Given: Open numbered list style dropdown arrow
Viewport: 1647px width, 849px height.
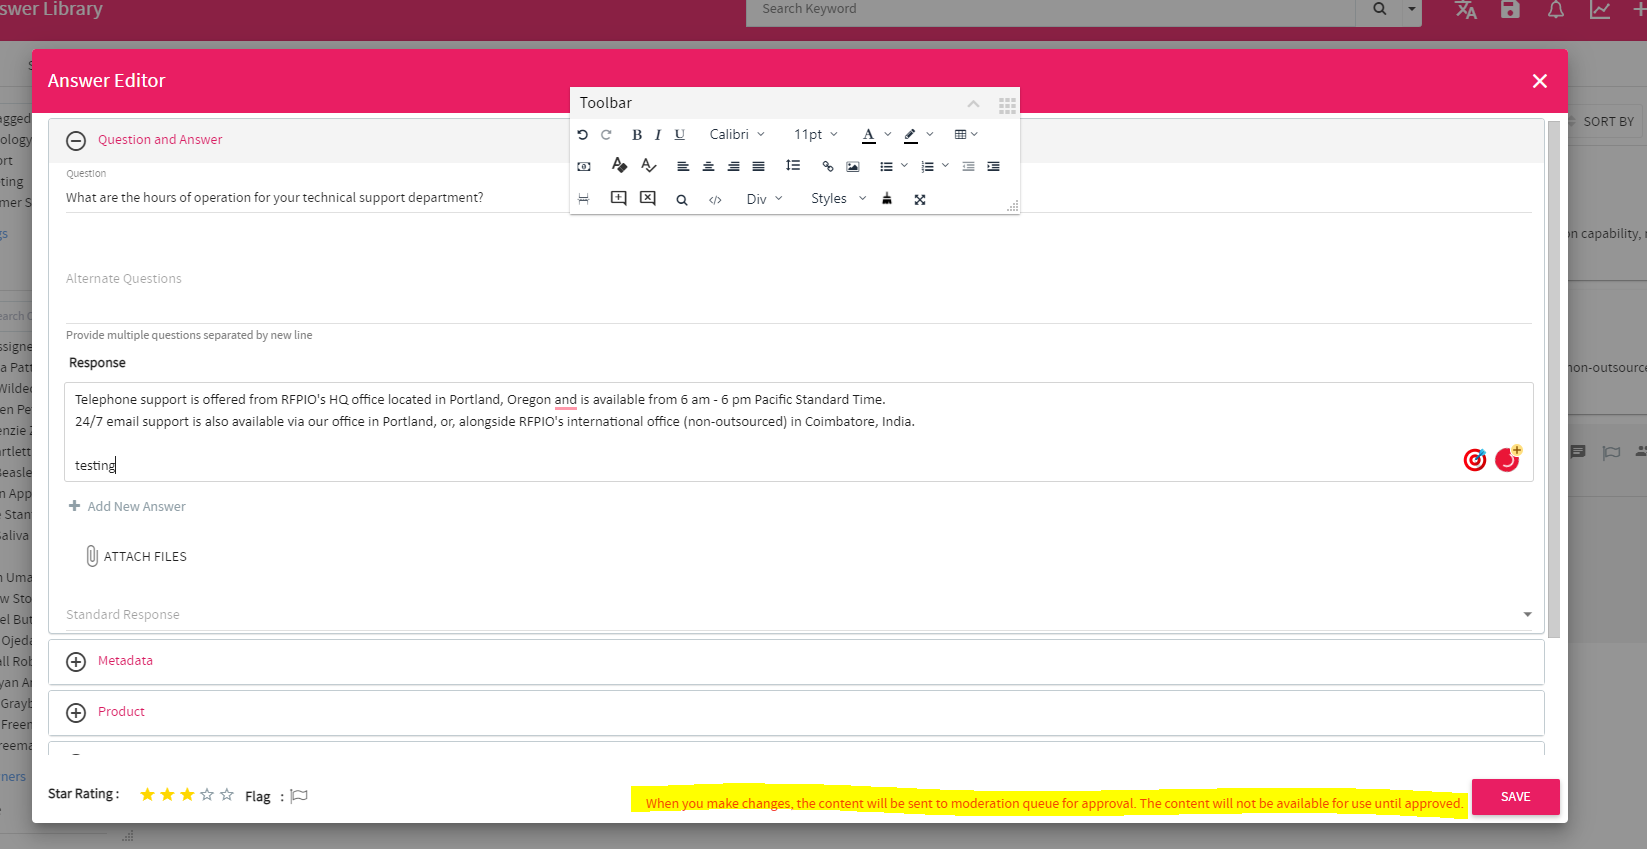Looking at the screenshot, I should pos(946,166).
